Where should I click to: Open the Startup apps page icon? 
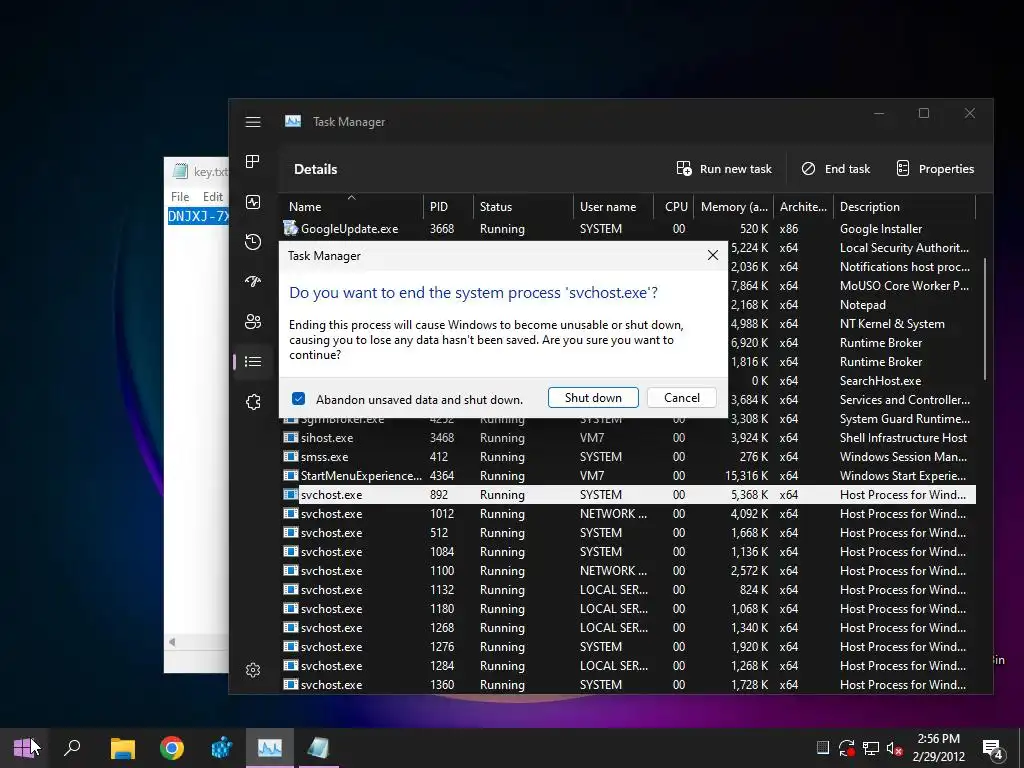(253, 281)
